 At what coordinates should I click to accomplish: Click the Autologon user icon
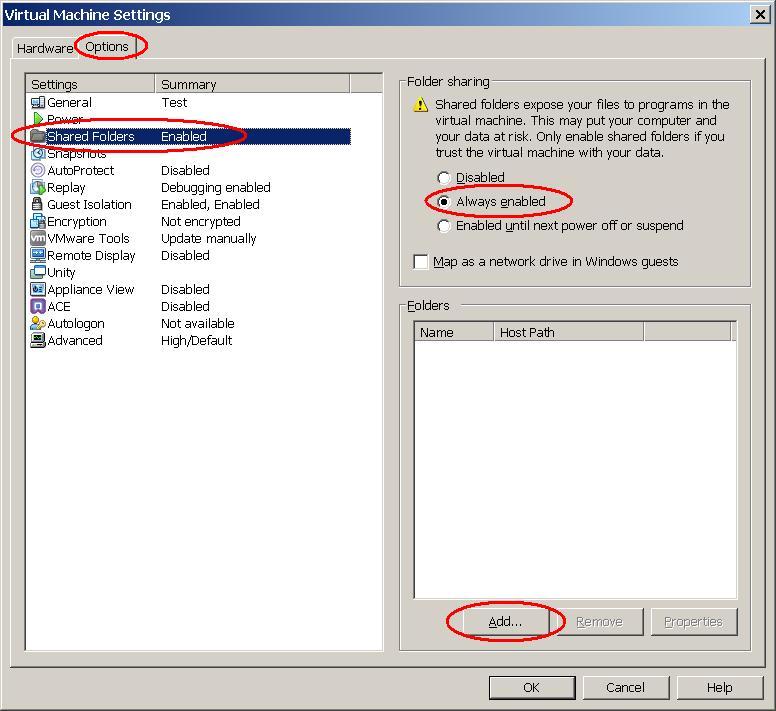[38, 323]
